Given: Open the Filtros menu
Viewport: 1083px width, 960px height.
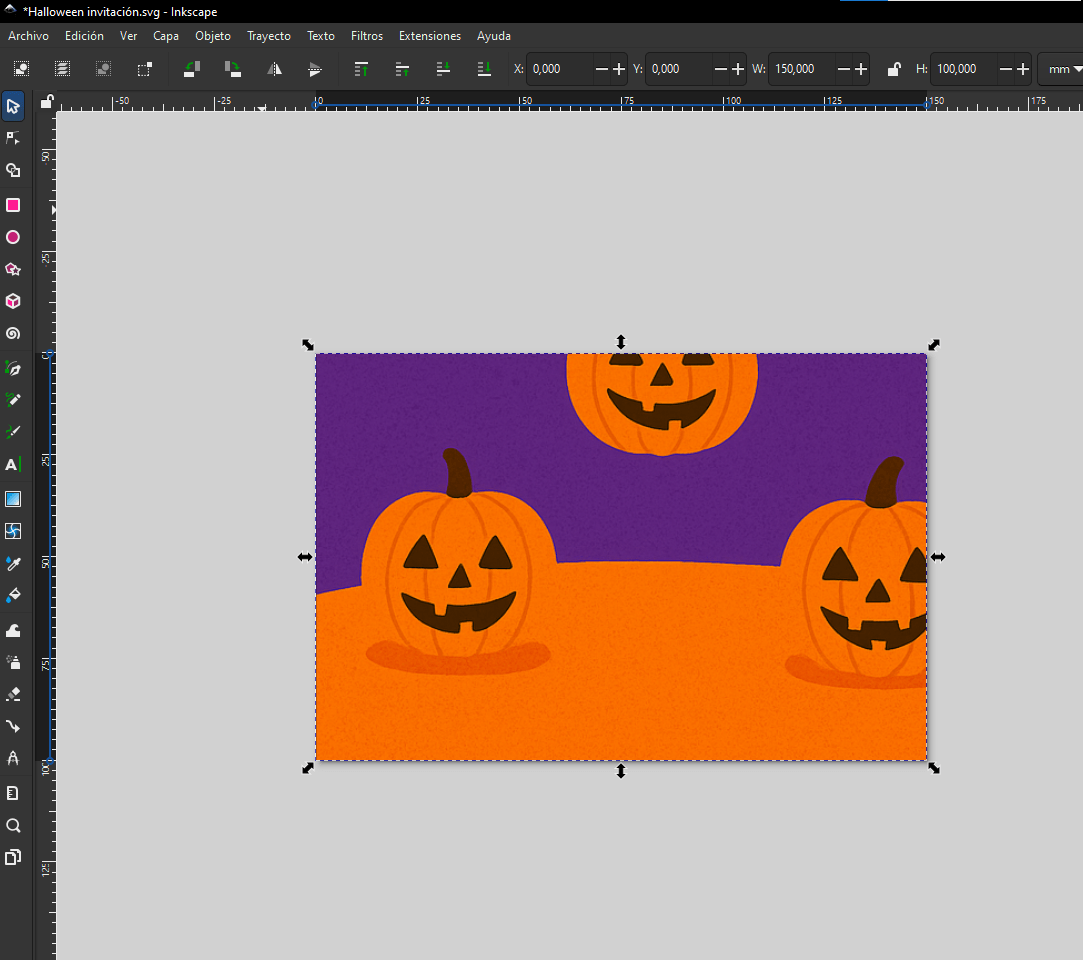Looking at the screenshot, I should (366, 36).
